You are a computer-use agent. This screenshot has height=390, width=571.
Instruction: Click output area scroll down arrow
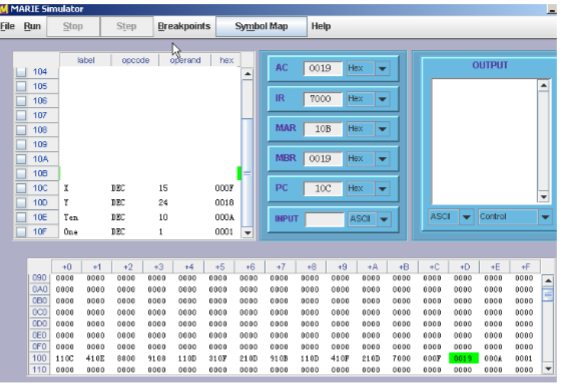(x=544, y=197)
